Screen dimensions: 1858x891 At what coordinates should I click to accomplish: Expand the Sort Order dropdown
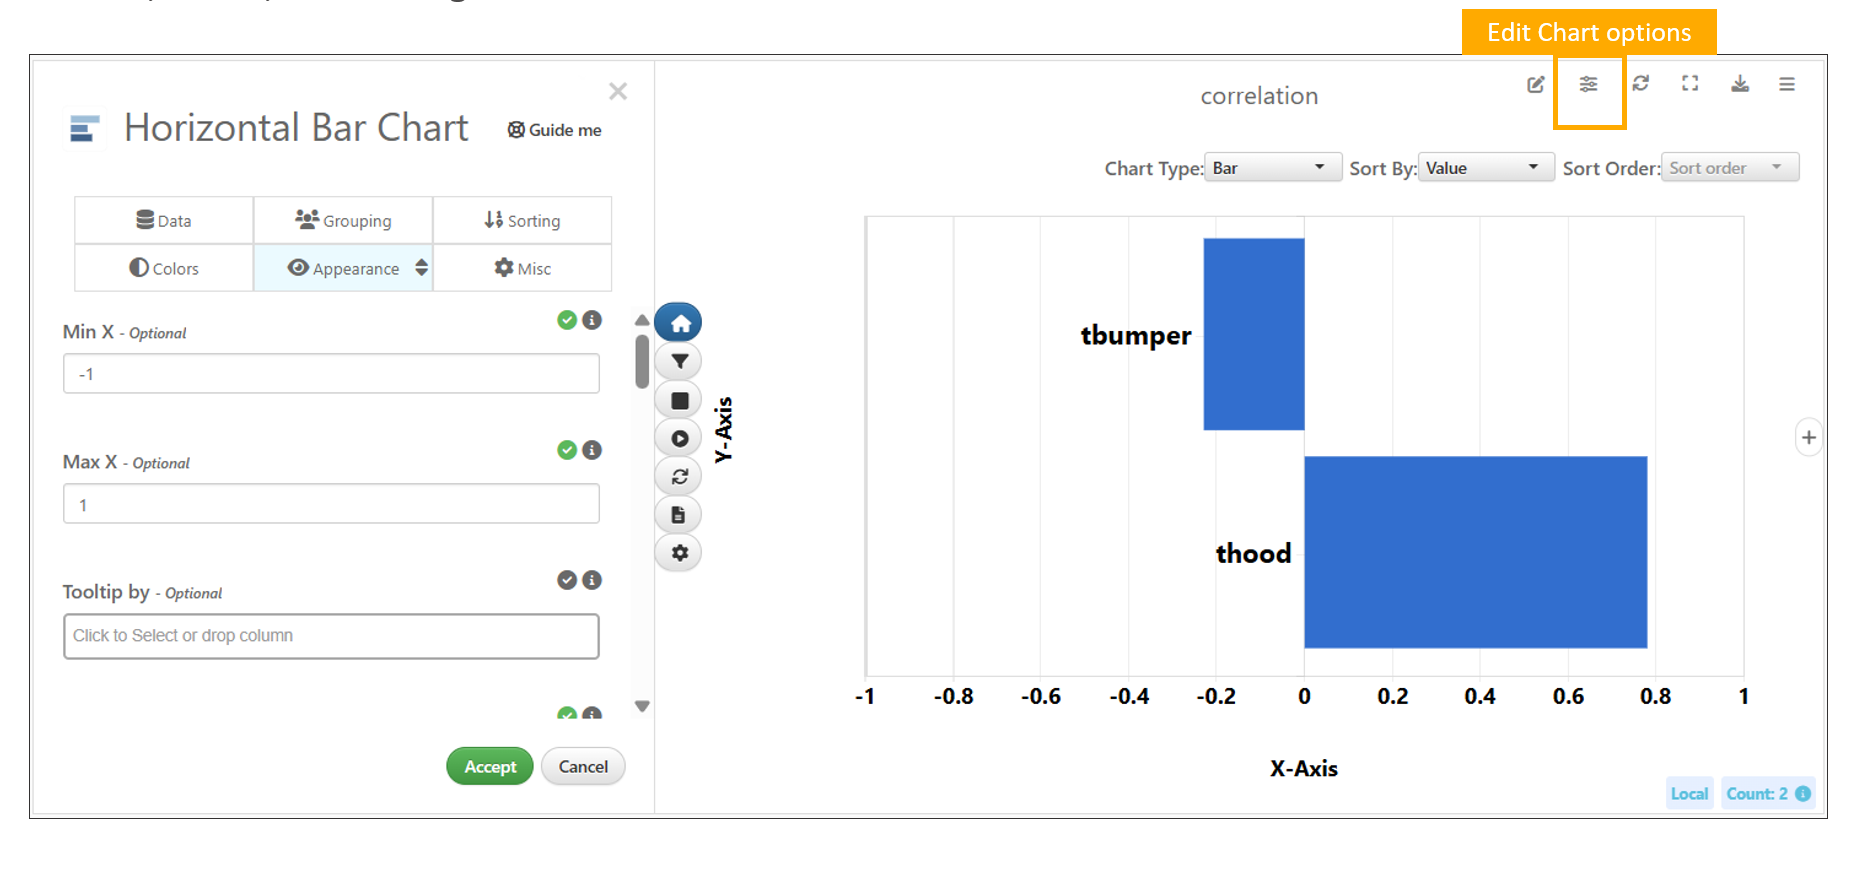tap(1728, 168)
